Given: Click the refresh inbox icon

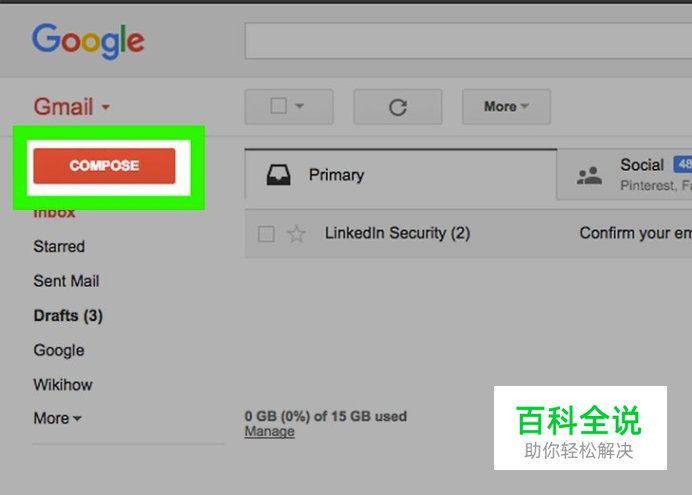Looking at the screenshot, I should pyautogui.click(x=398, y=107).
